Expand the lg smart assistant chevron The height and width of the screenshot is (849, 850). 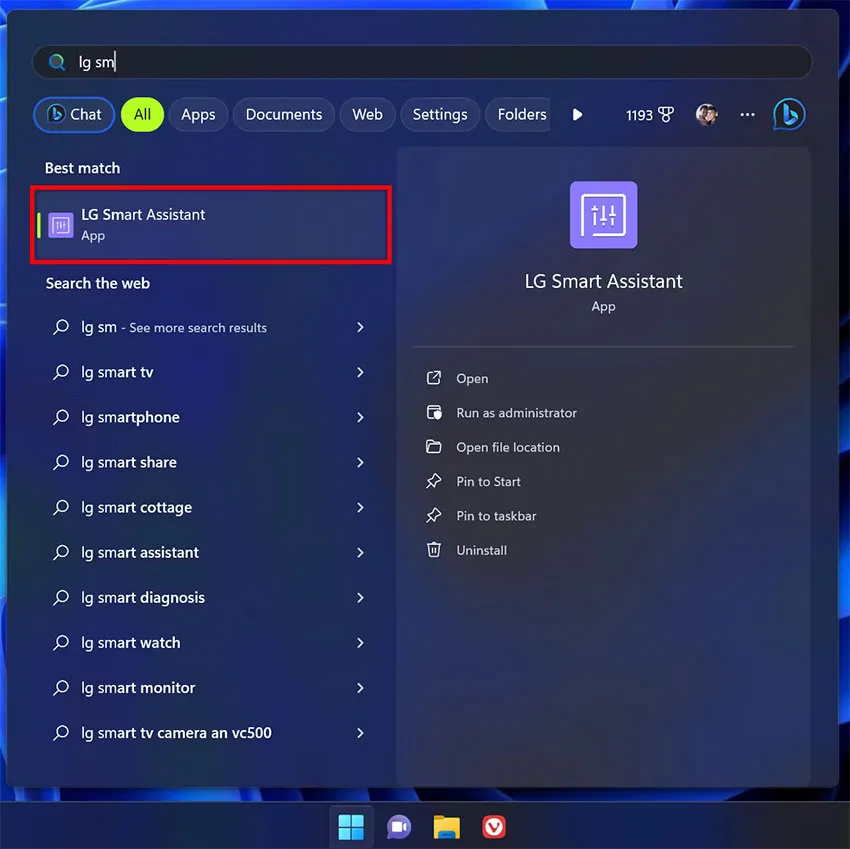pyautogui.click(x=360, y=552)
